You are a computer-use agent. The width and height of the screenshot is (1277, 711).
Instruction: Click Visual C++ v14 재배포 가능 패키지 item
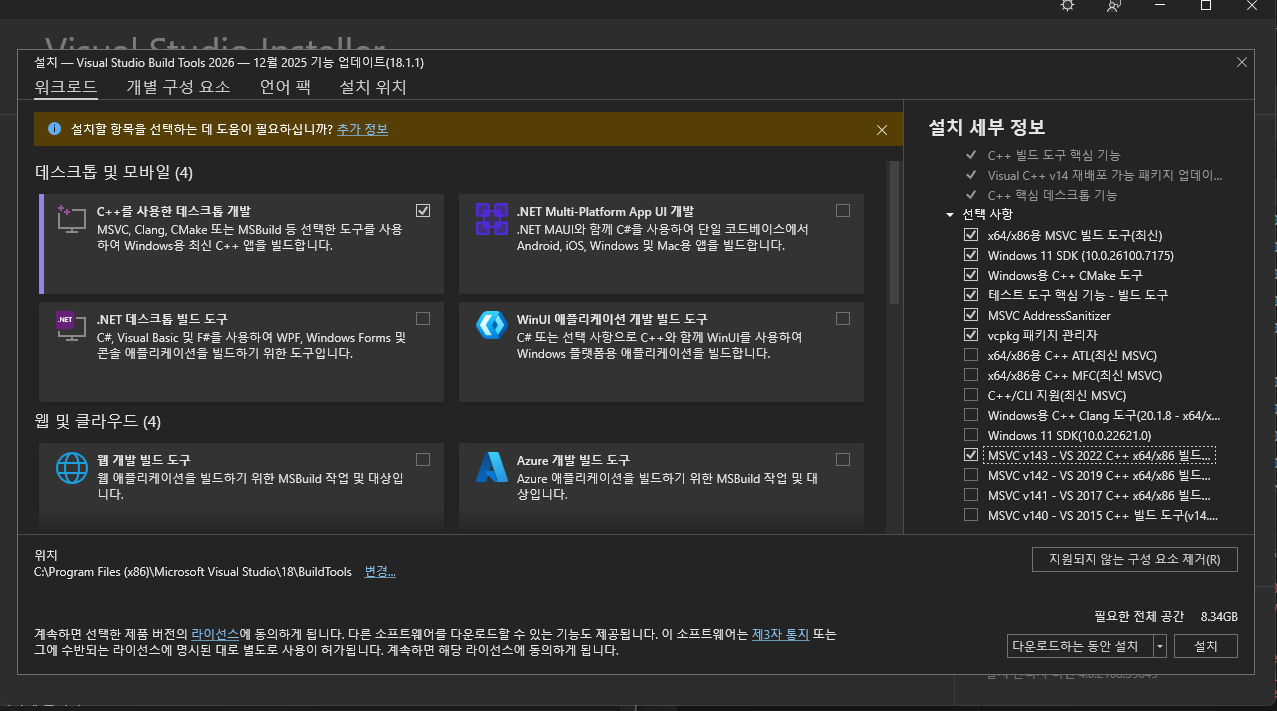point(1105,175)
